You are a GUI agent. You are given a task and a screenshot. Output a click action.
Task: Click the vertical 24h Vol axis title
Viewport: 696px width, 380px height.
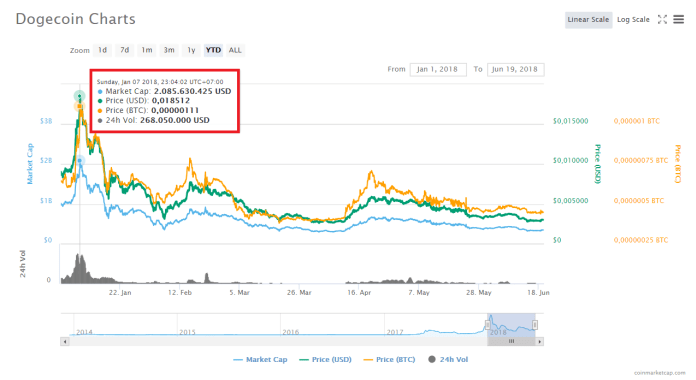click(23, 264)
